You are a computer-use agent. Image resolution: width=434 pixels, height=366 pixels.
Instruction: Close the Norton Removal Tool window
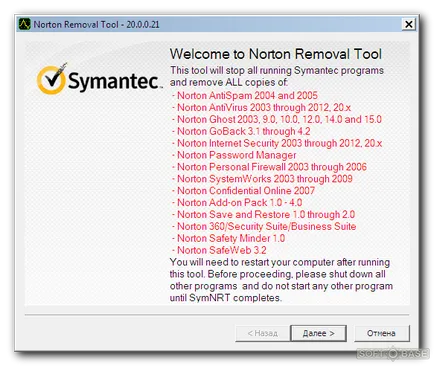click(x=409, y=24)
